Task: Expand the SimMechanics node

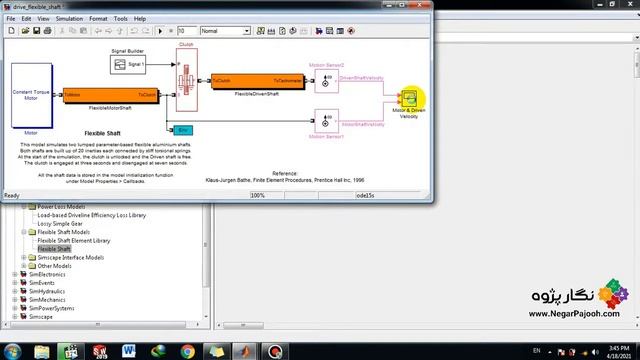Action: [x=15, y=300]
